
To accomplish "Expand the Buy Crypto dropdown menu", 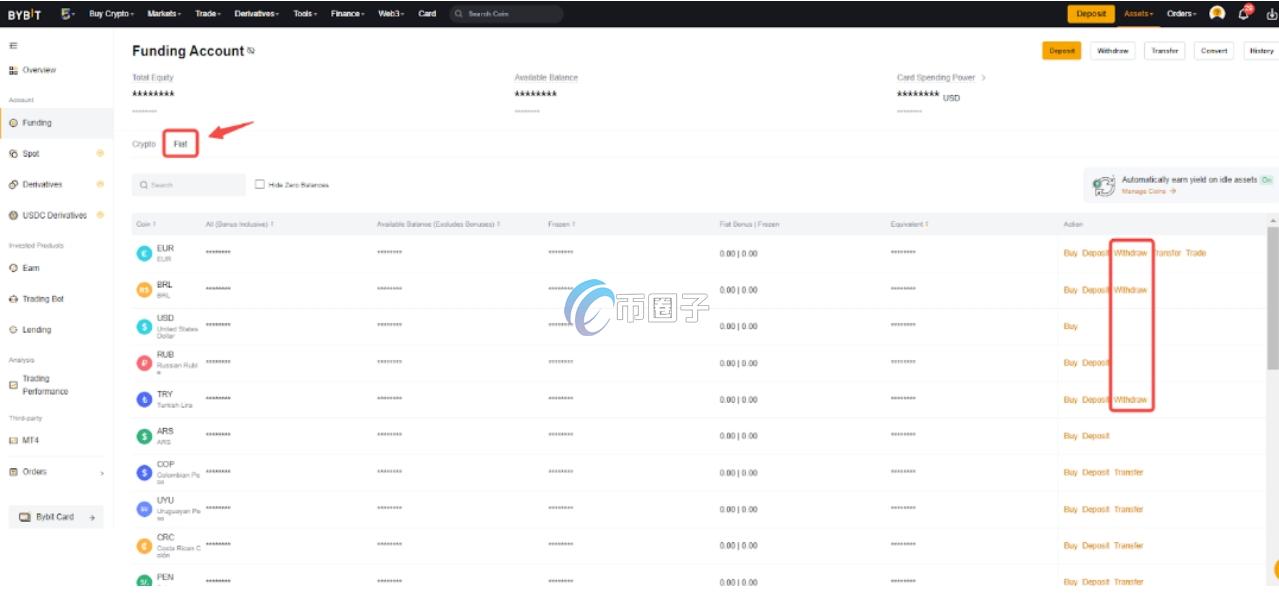I will tap(110, 14).
